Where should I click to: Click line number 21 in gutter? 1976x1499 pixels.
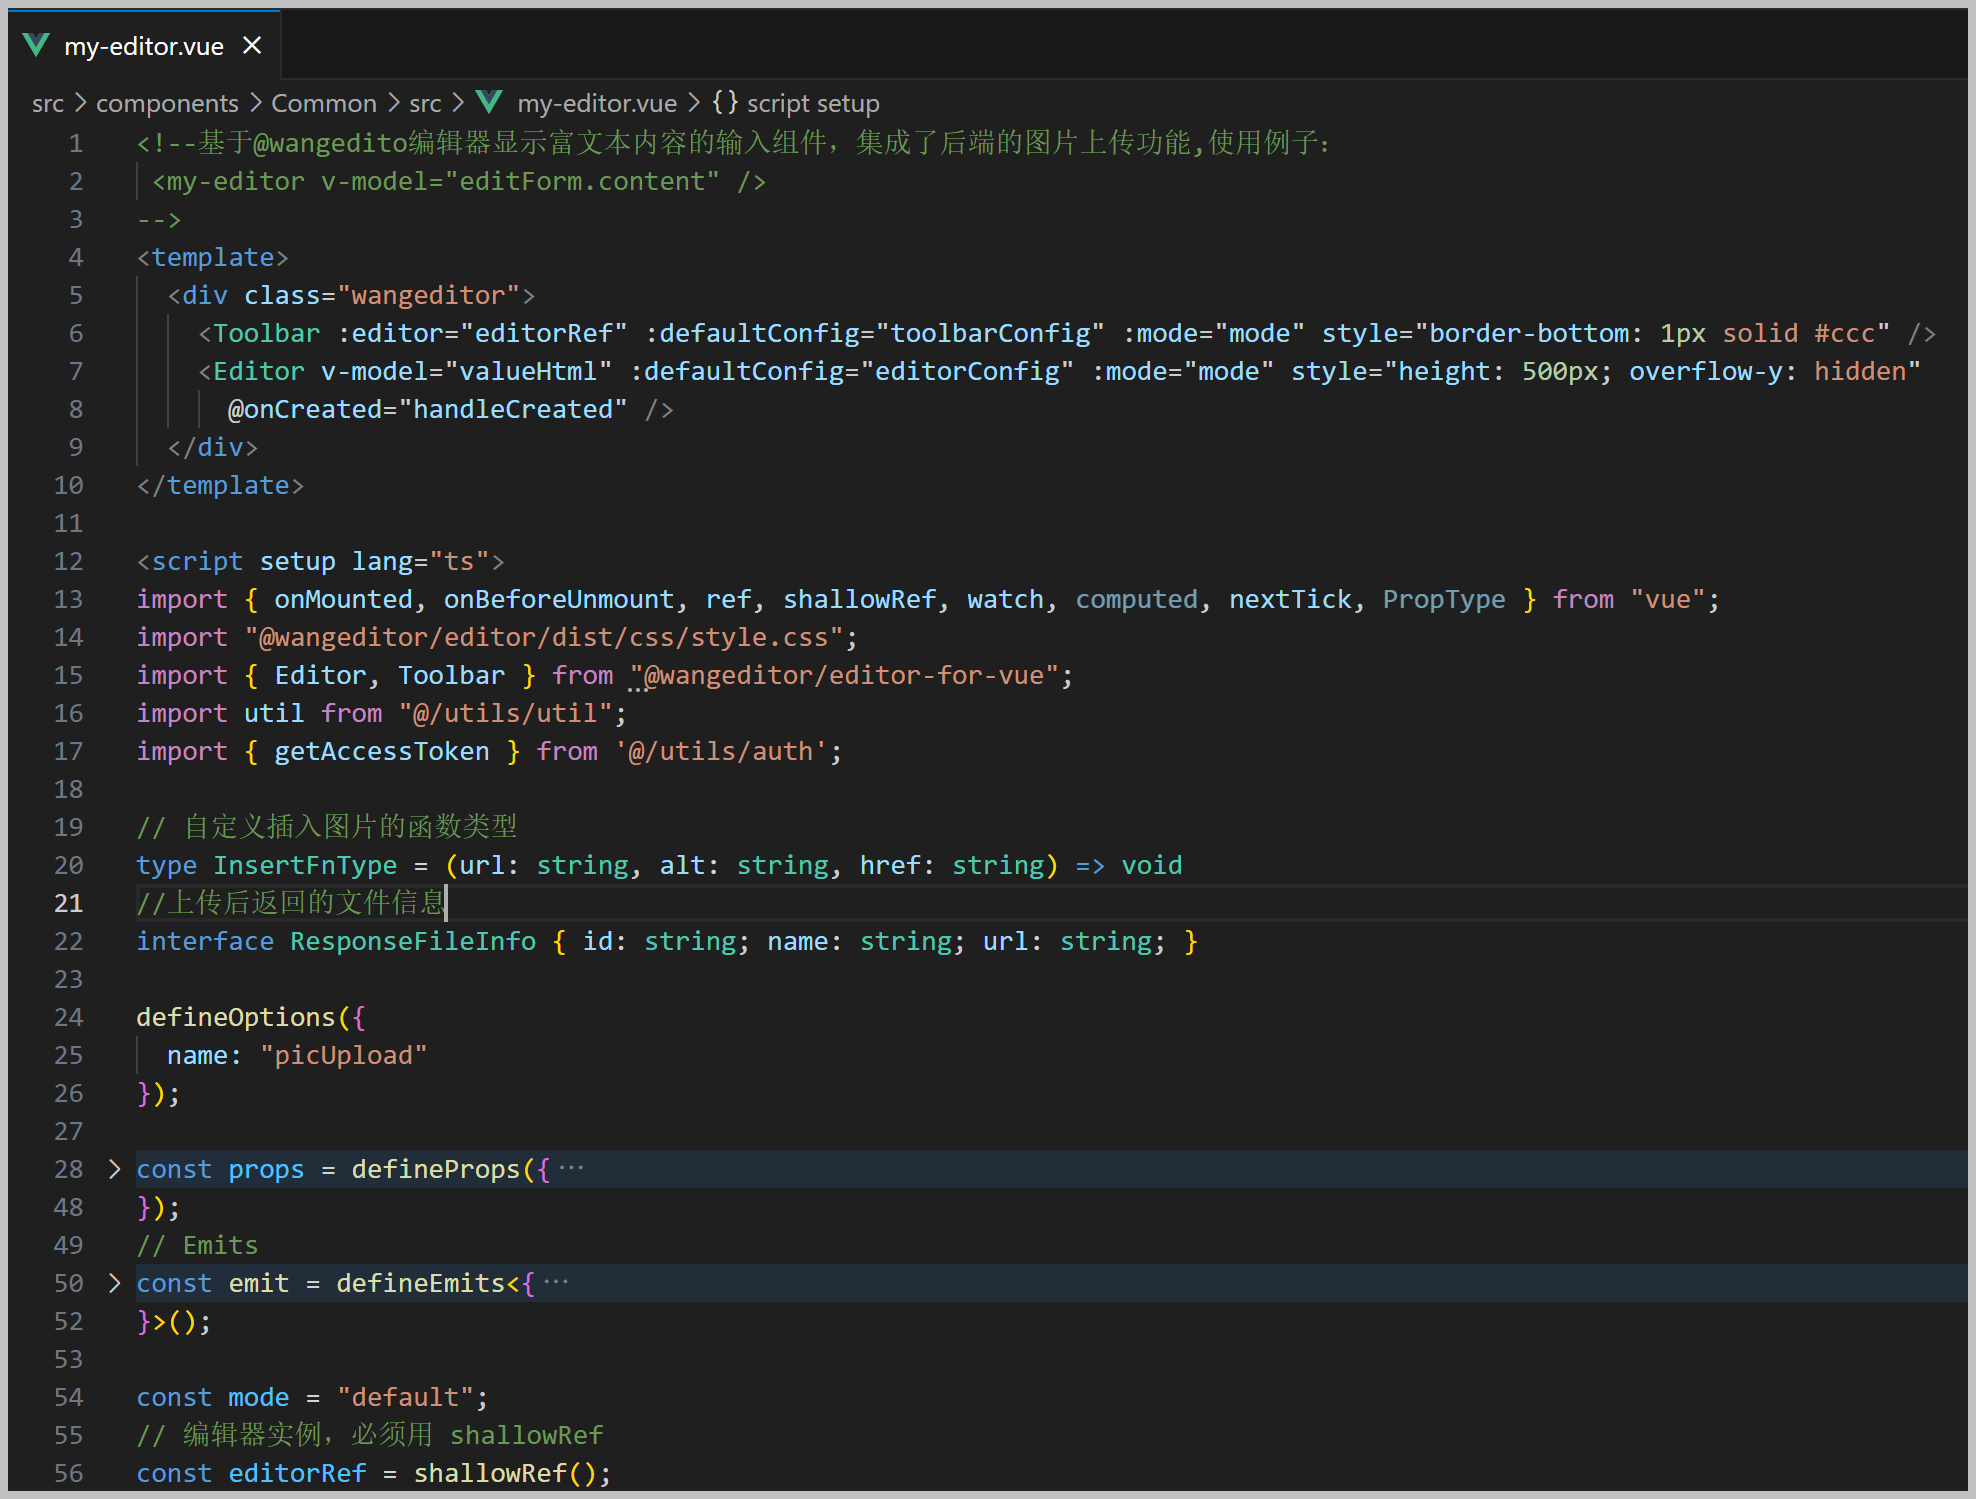[68, 903]
